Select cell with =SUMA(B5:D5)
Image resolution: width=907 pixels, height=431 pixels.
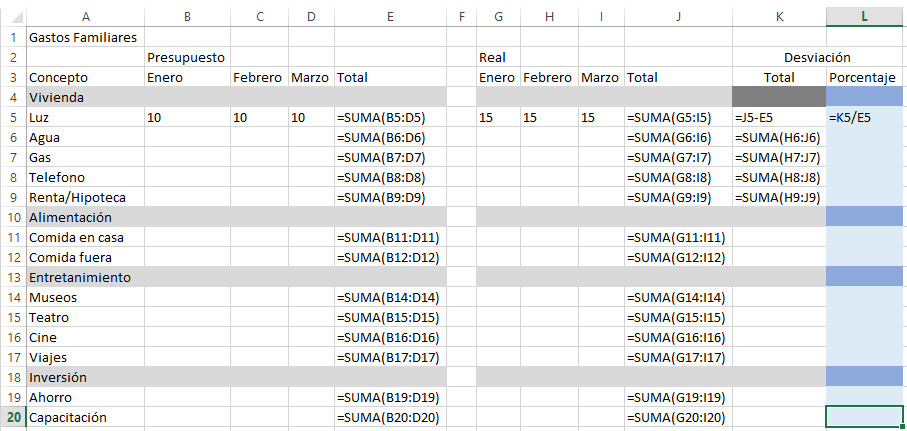click(x=390, y=117)
